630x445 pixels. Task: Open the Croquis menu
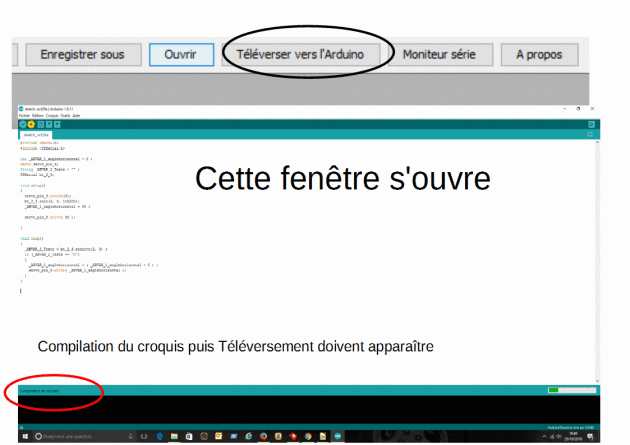[52, 116]
